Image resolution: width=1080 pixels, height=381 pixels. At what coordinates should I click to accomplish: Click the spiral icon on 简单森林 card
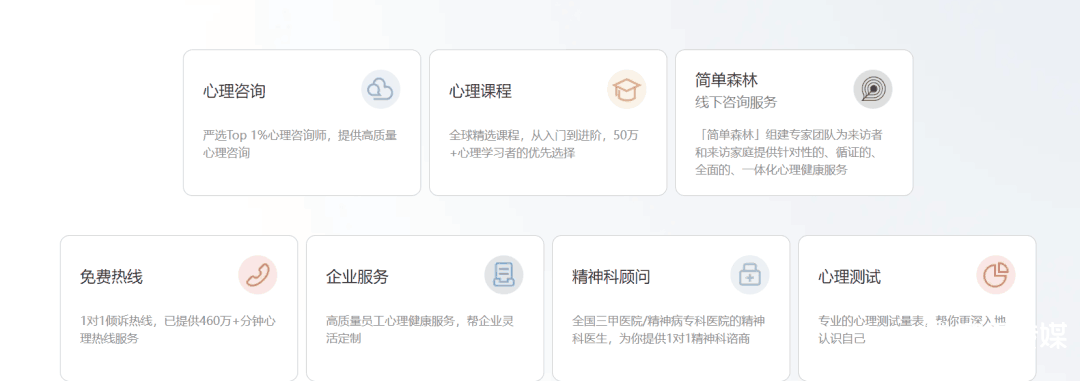coord(873,89)
